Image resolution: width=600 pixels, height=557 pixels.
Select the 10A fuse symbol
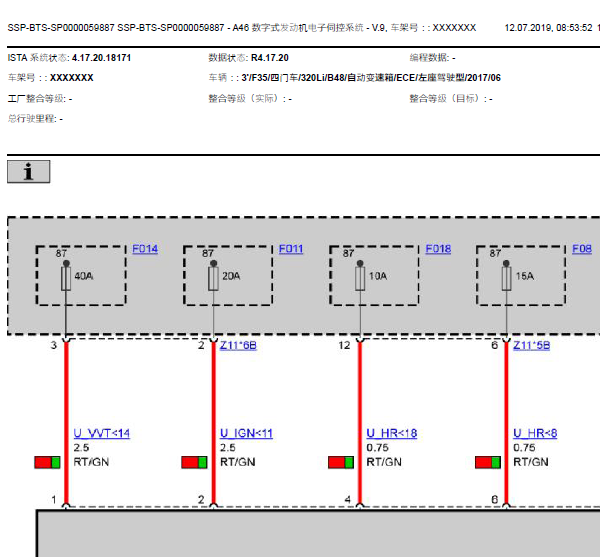(360, 278)
